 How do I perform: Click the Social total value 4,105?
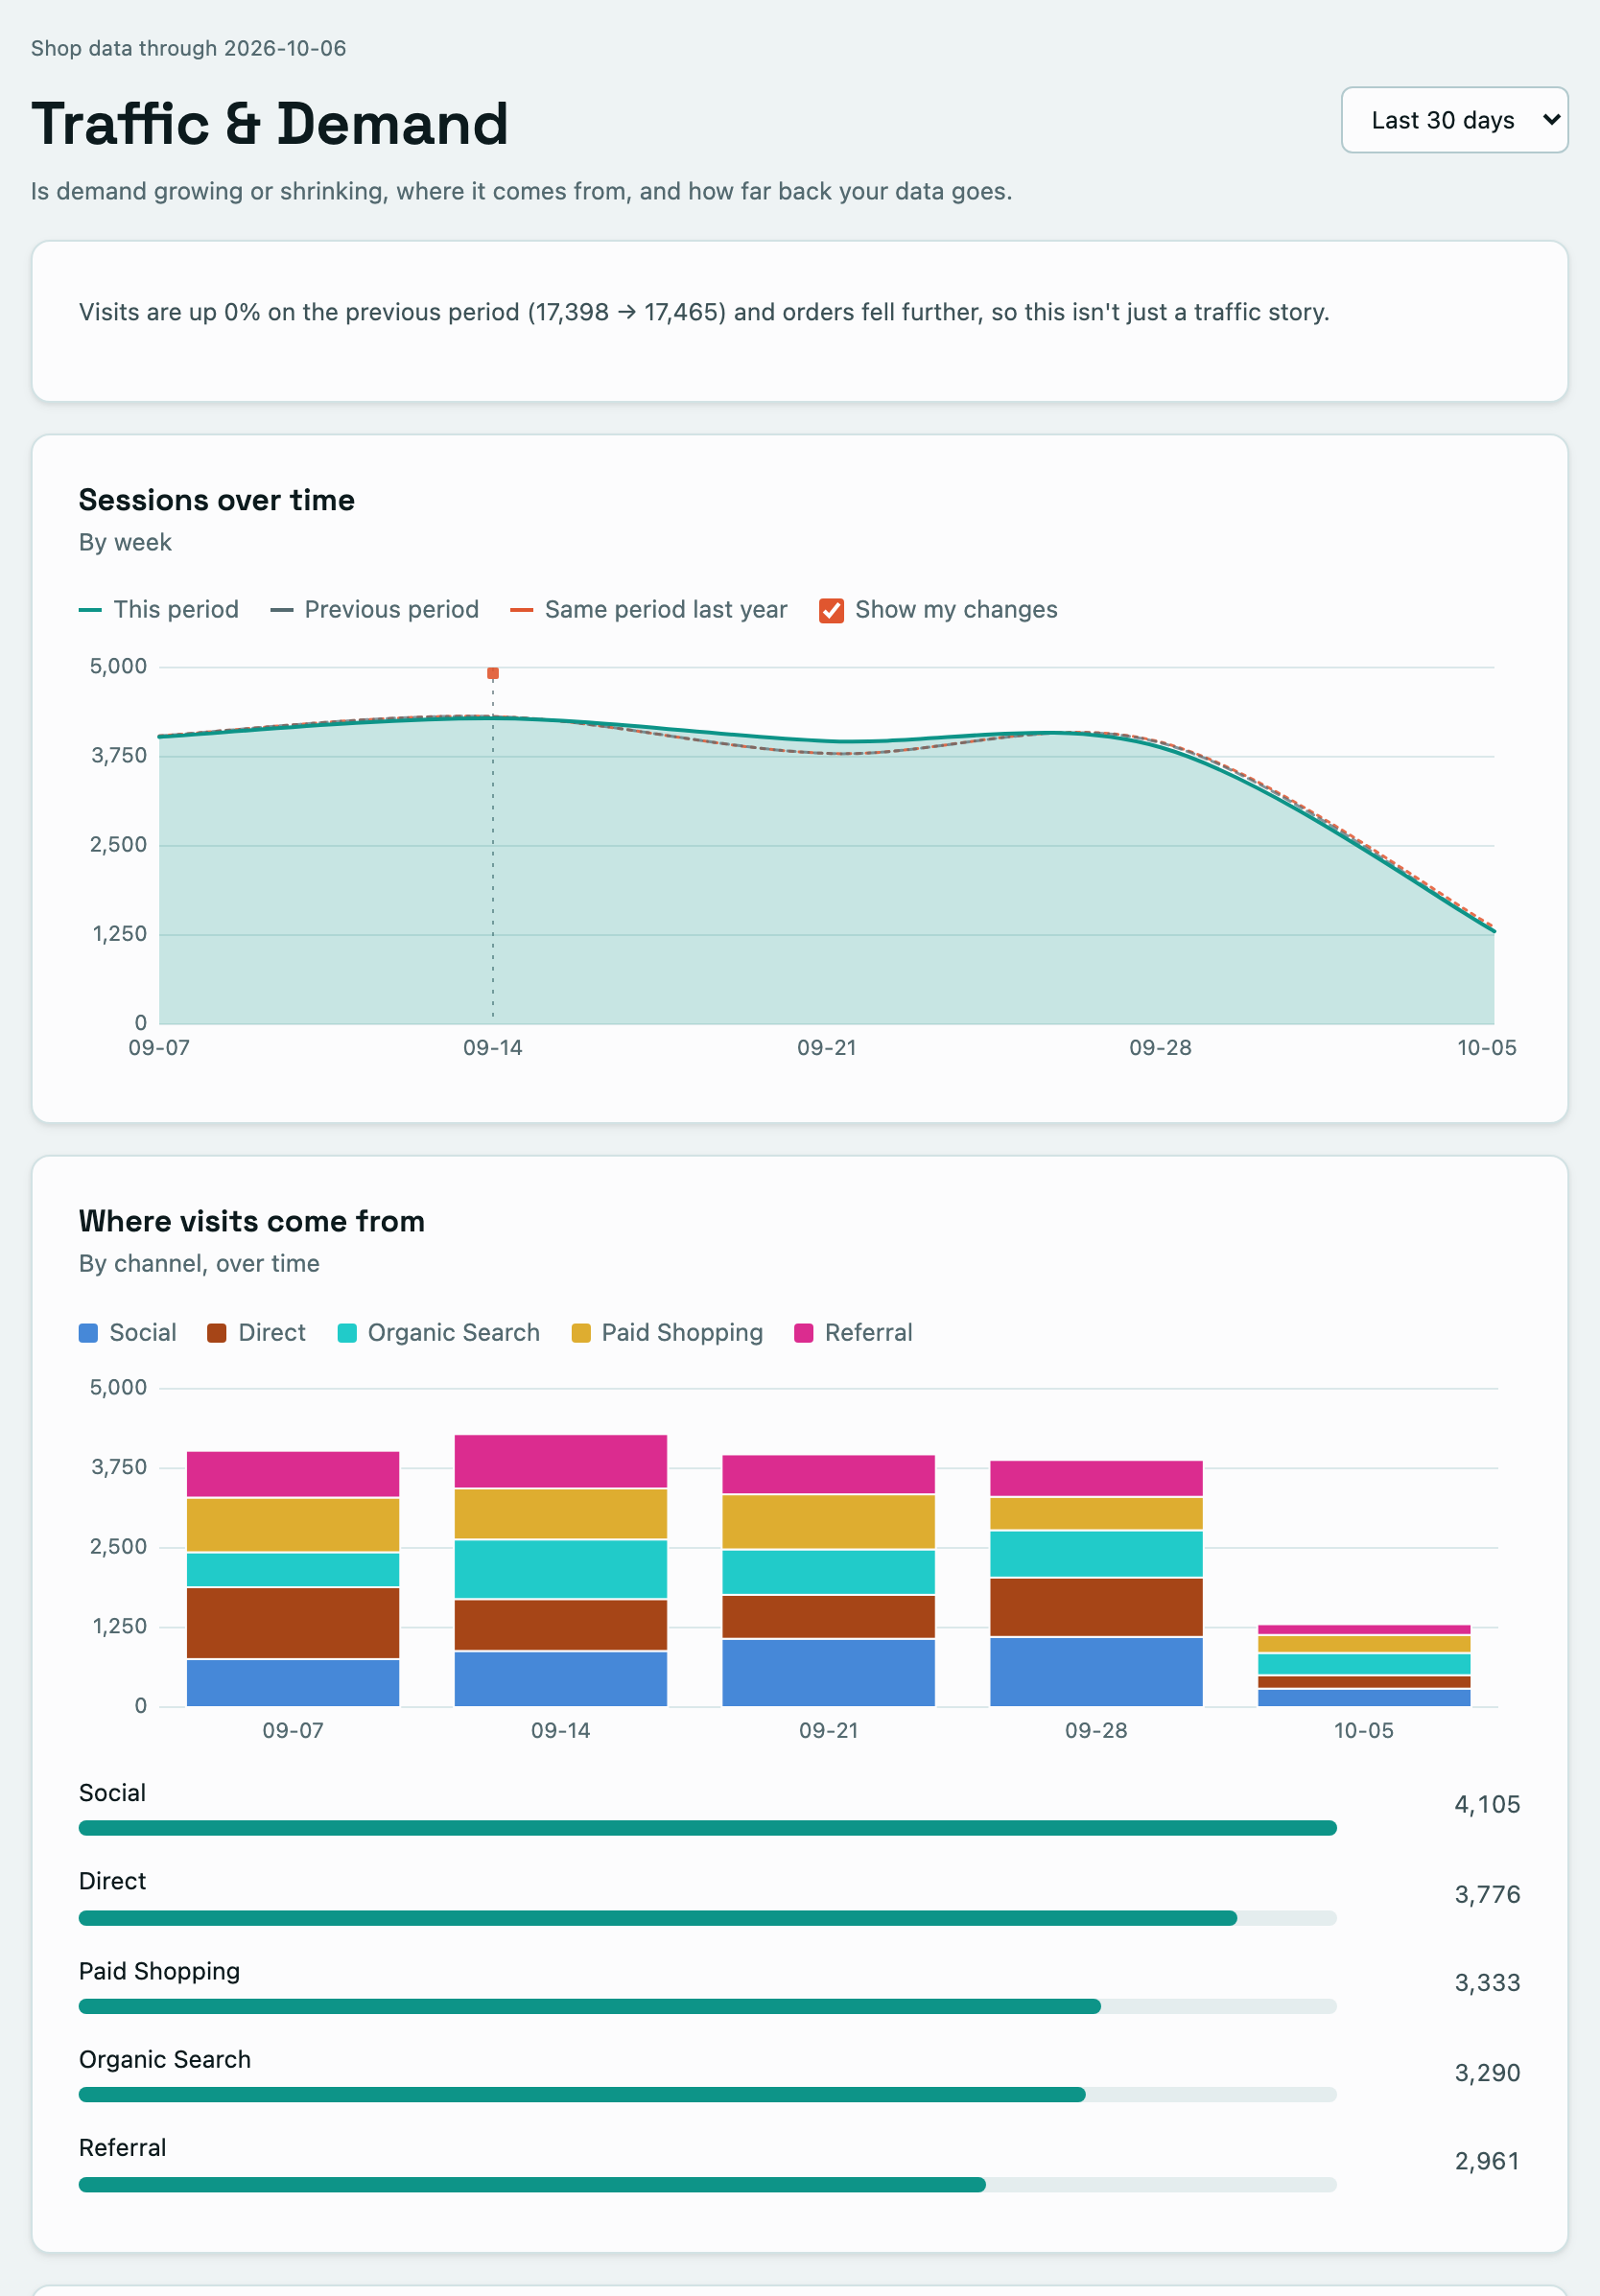click(1487, 1805)
